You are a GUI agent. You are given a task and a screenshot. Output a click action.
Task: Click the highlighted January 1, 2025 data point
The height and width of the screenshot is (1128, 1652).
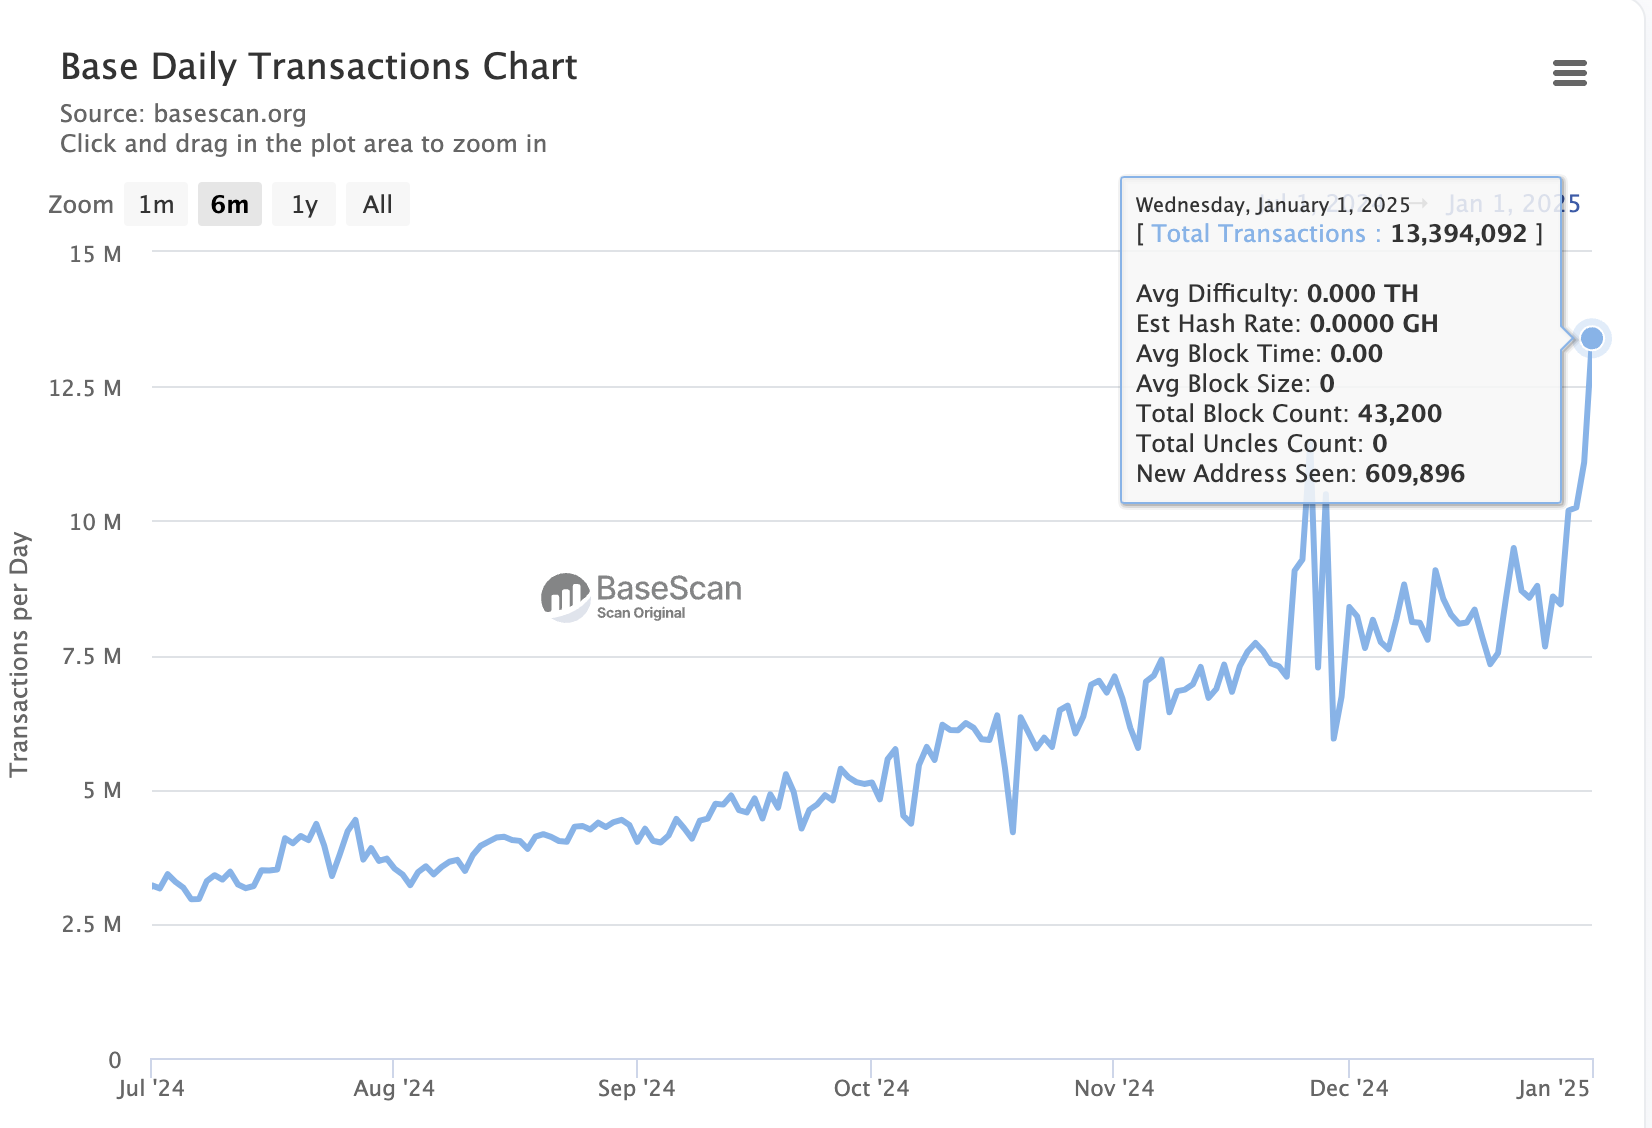click(1591, 338)
